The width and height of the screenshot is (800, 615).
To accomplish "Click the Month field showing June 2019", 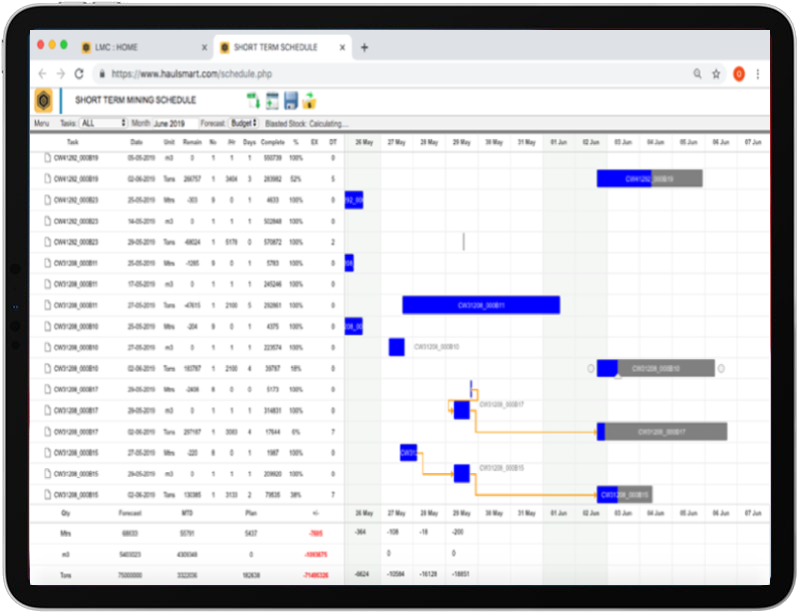I will point(174,124).
